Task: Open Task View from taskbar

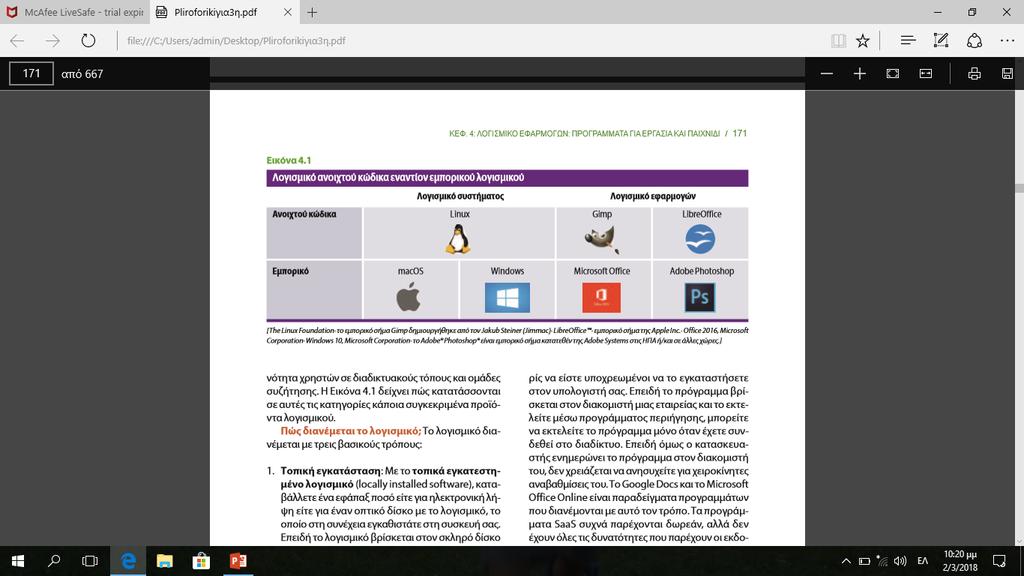Action: pyautogui.click(x=89, y=561)
